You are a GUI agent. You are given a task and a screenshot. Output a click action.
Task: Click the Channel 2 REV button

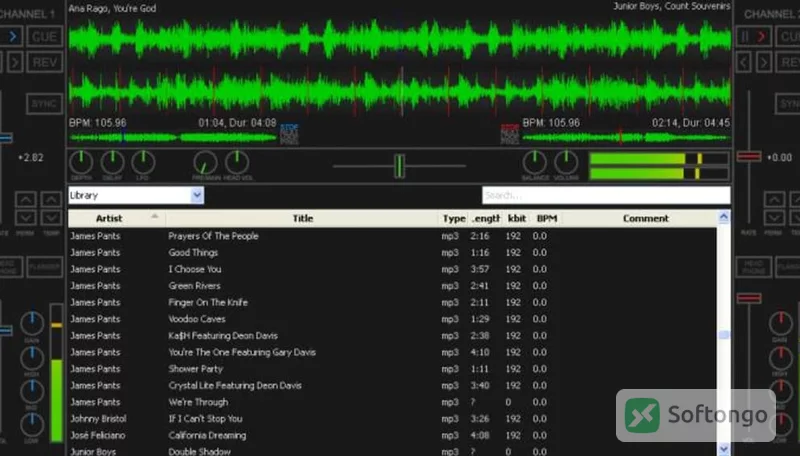[x=788, y=62]
